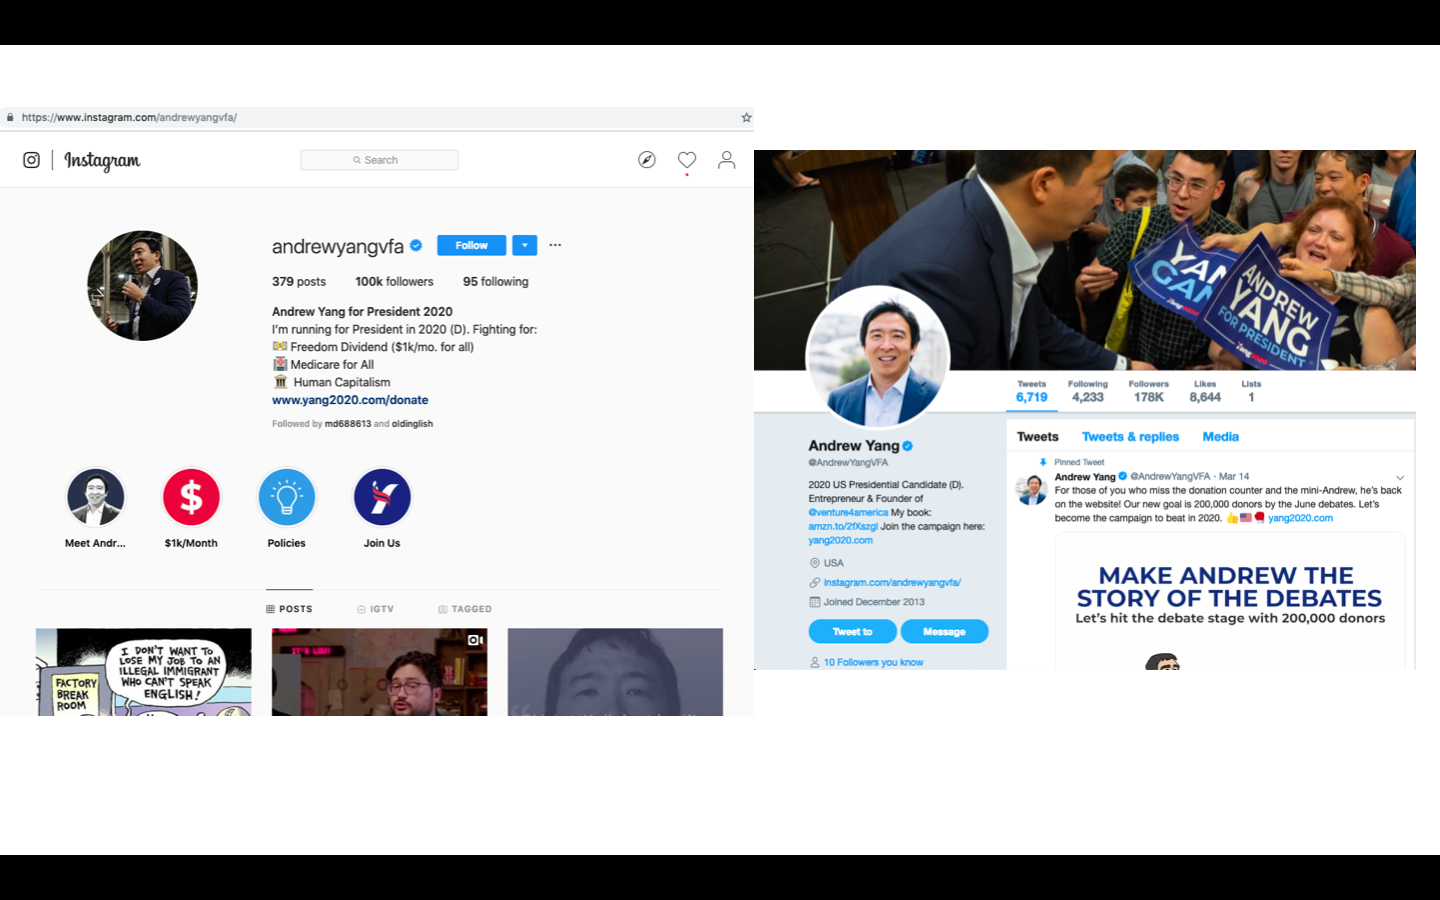Open Instagram Explore compass icon
The height and width of the screenshot is (900, 1440).
tap(647, 160)
